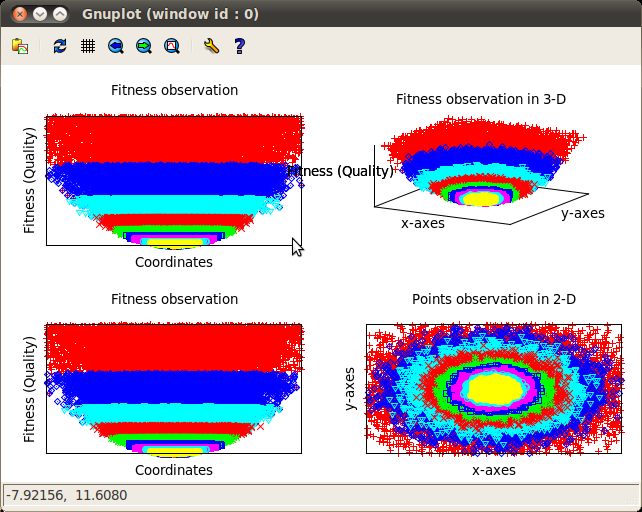Click the mouse coordinates in the status bar
This screenshot has height=512, width=642.
(x=68, y=495)
